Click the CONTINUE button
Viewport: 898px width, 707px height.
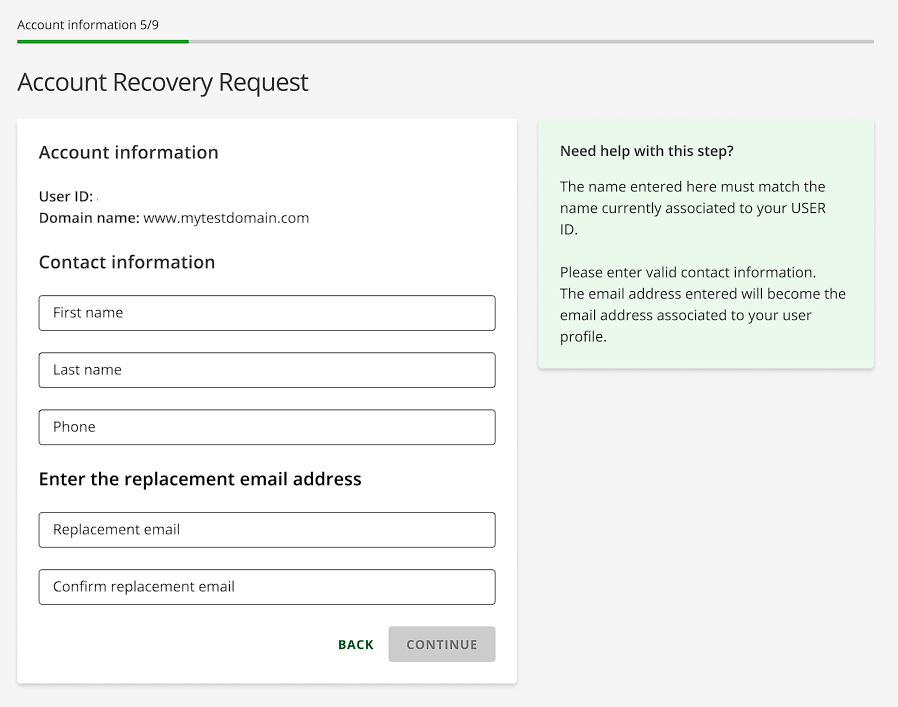[x=441, y=644]
